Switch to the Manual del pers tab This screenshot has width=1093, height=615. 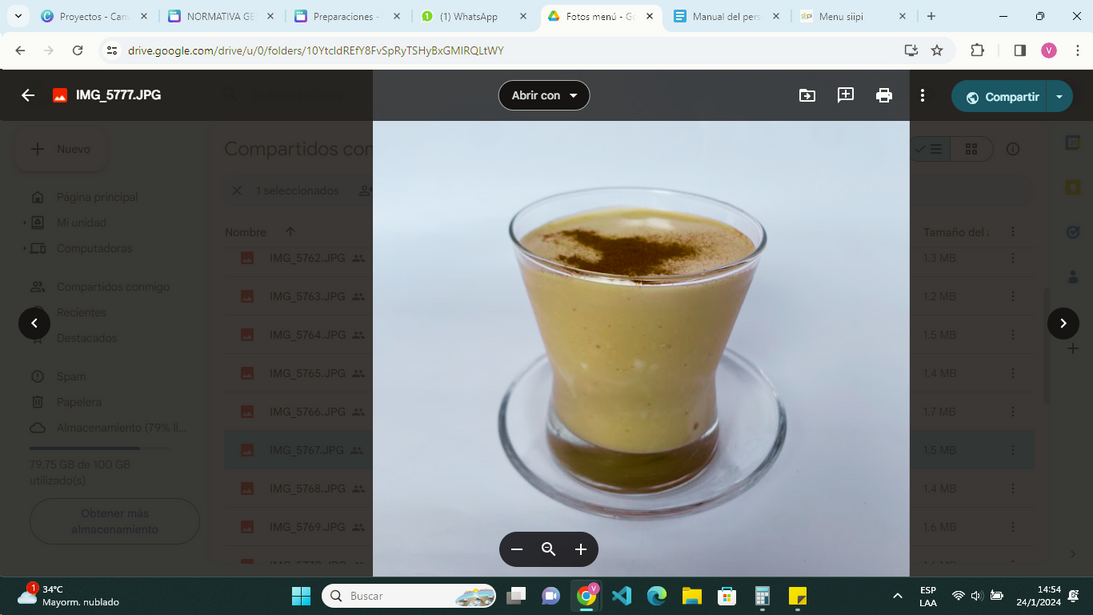pos(726,16)
